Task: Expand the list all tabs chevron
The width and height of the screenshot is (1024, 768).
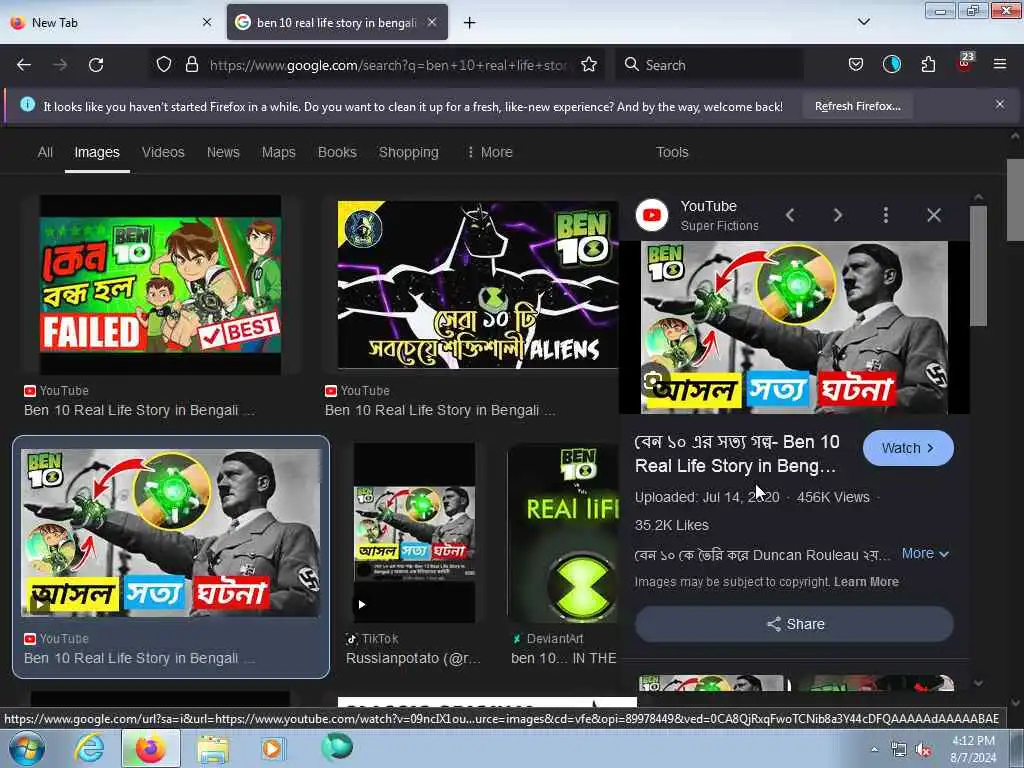Action: pyautogui.click(x=863, y=22)
